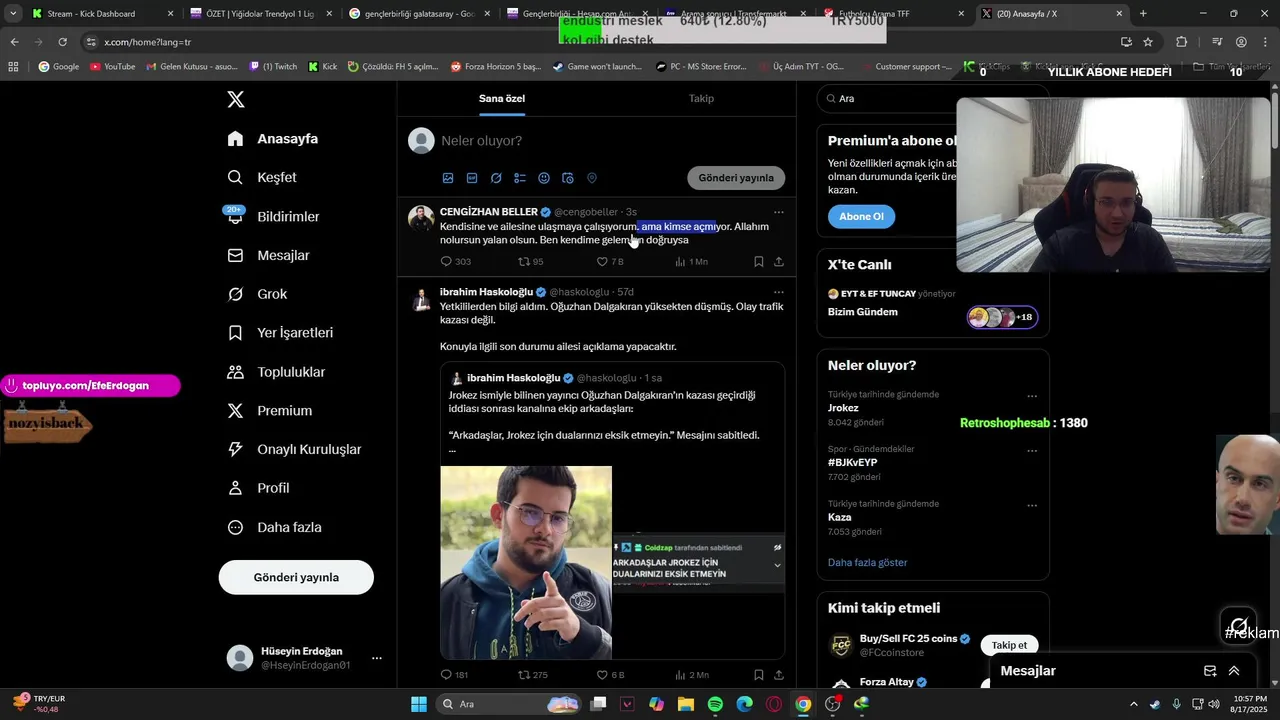This screenshot has height=720, width=1280.
Task: Add a poll to post
Action: point(520,178)
